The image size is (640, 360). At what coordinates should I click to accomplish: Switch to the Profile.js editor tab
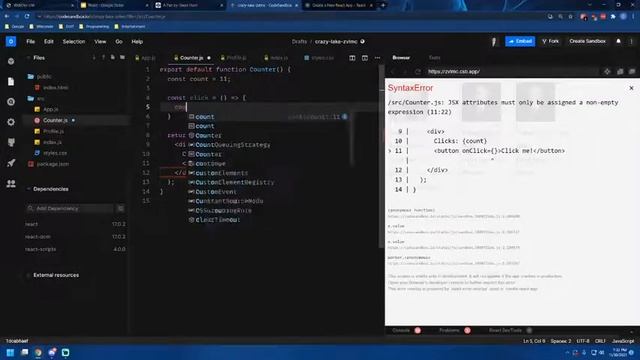tap(234, 58)
